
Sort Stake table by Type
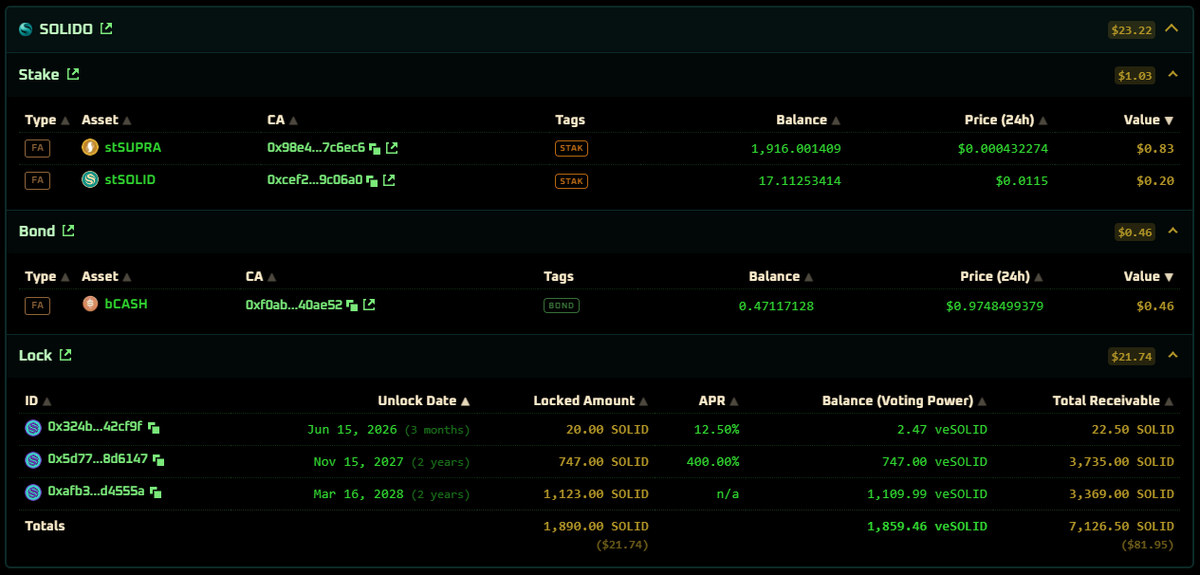pos(47,120)
